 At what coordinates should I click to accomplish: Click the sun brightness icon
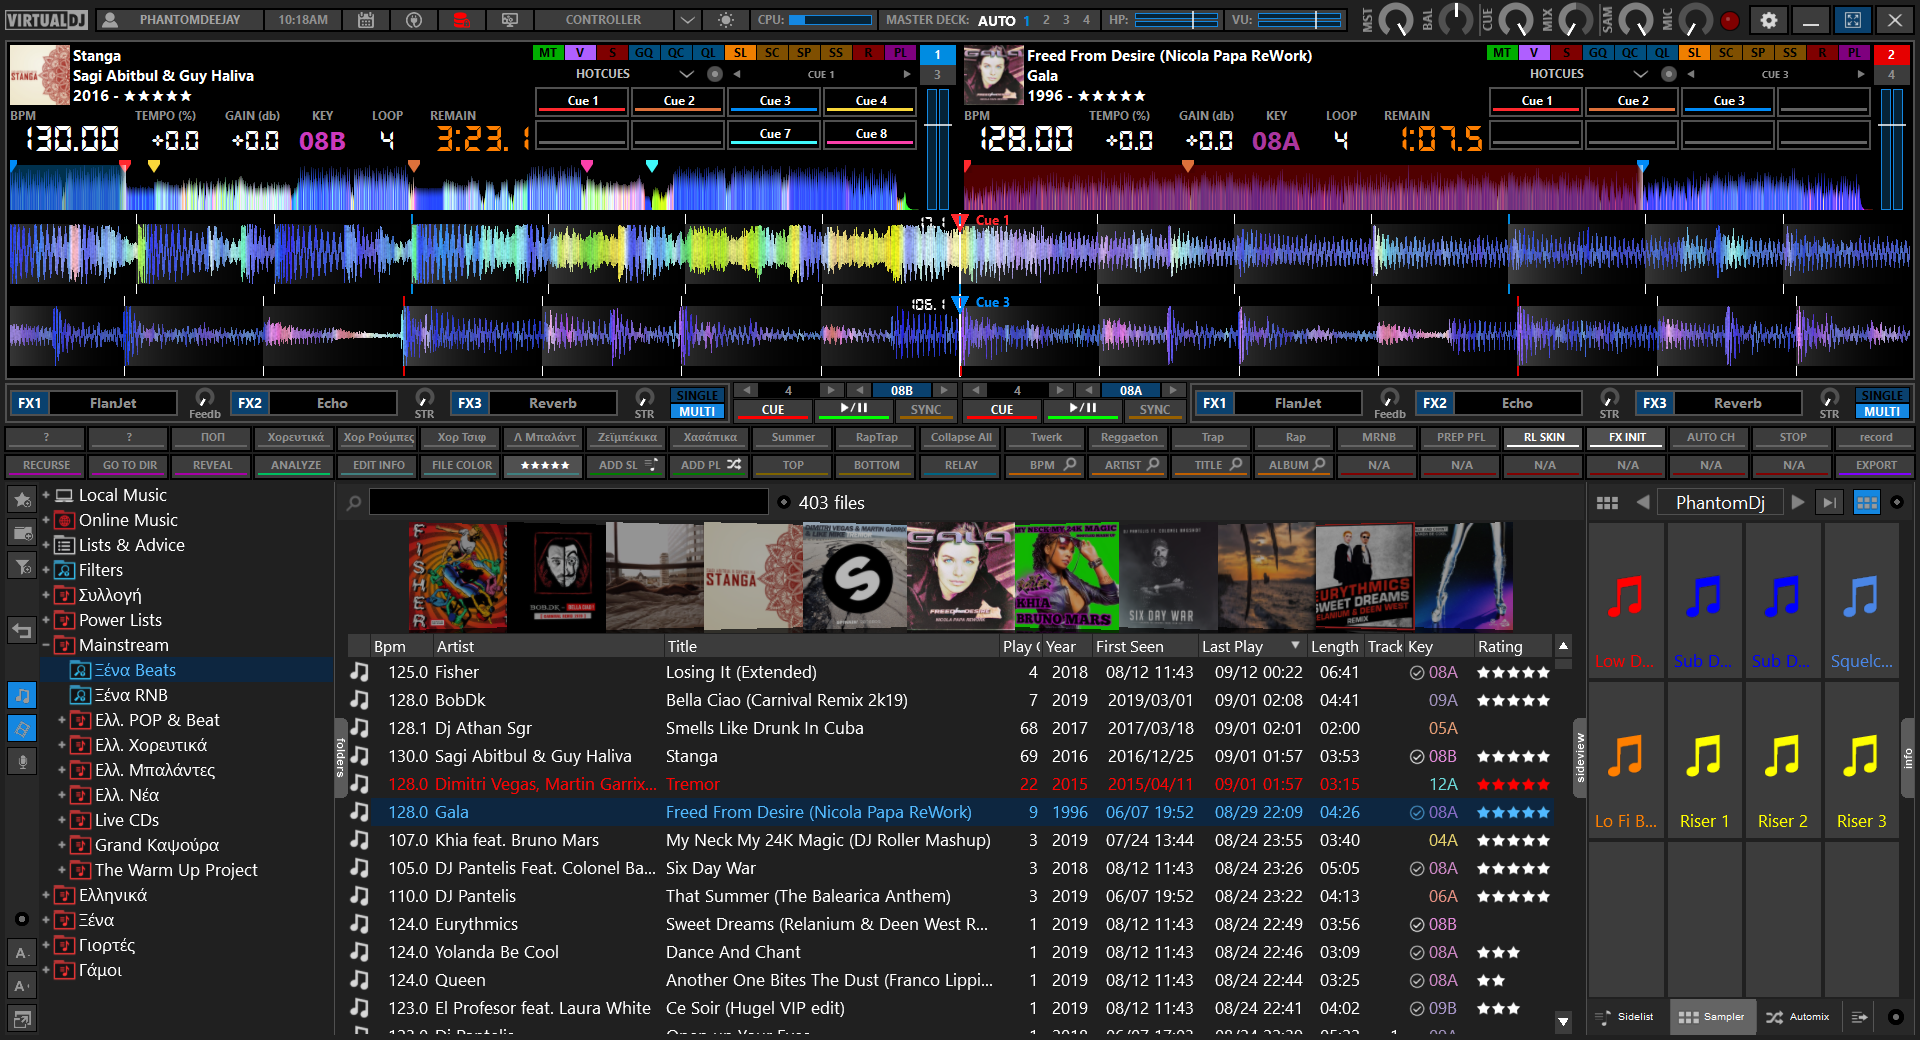726,20
